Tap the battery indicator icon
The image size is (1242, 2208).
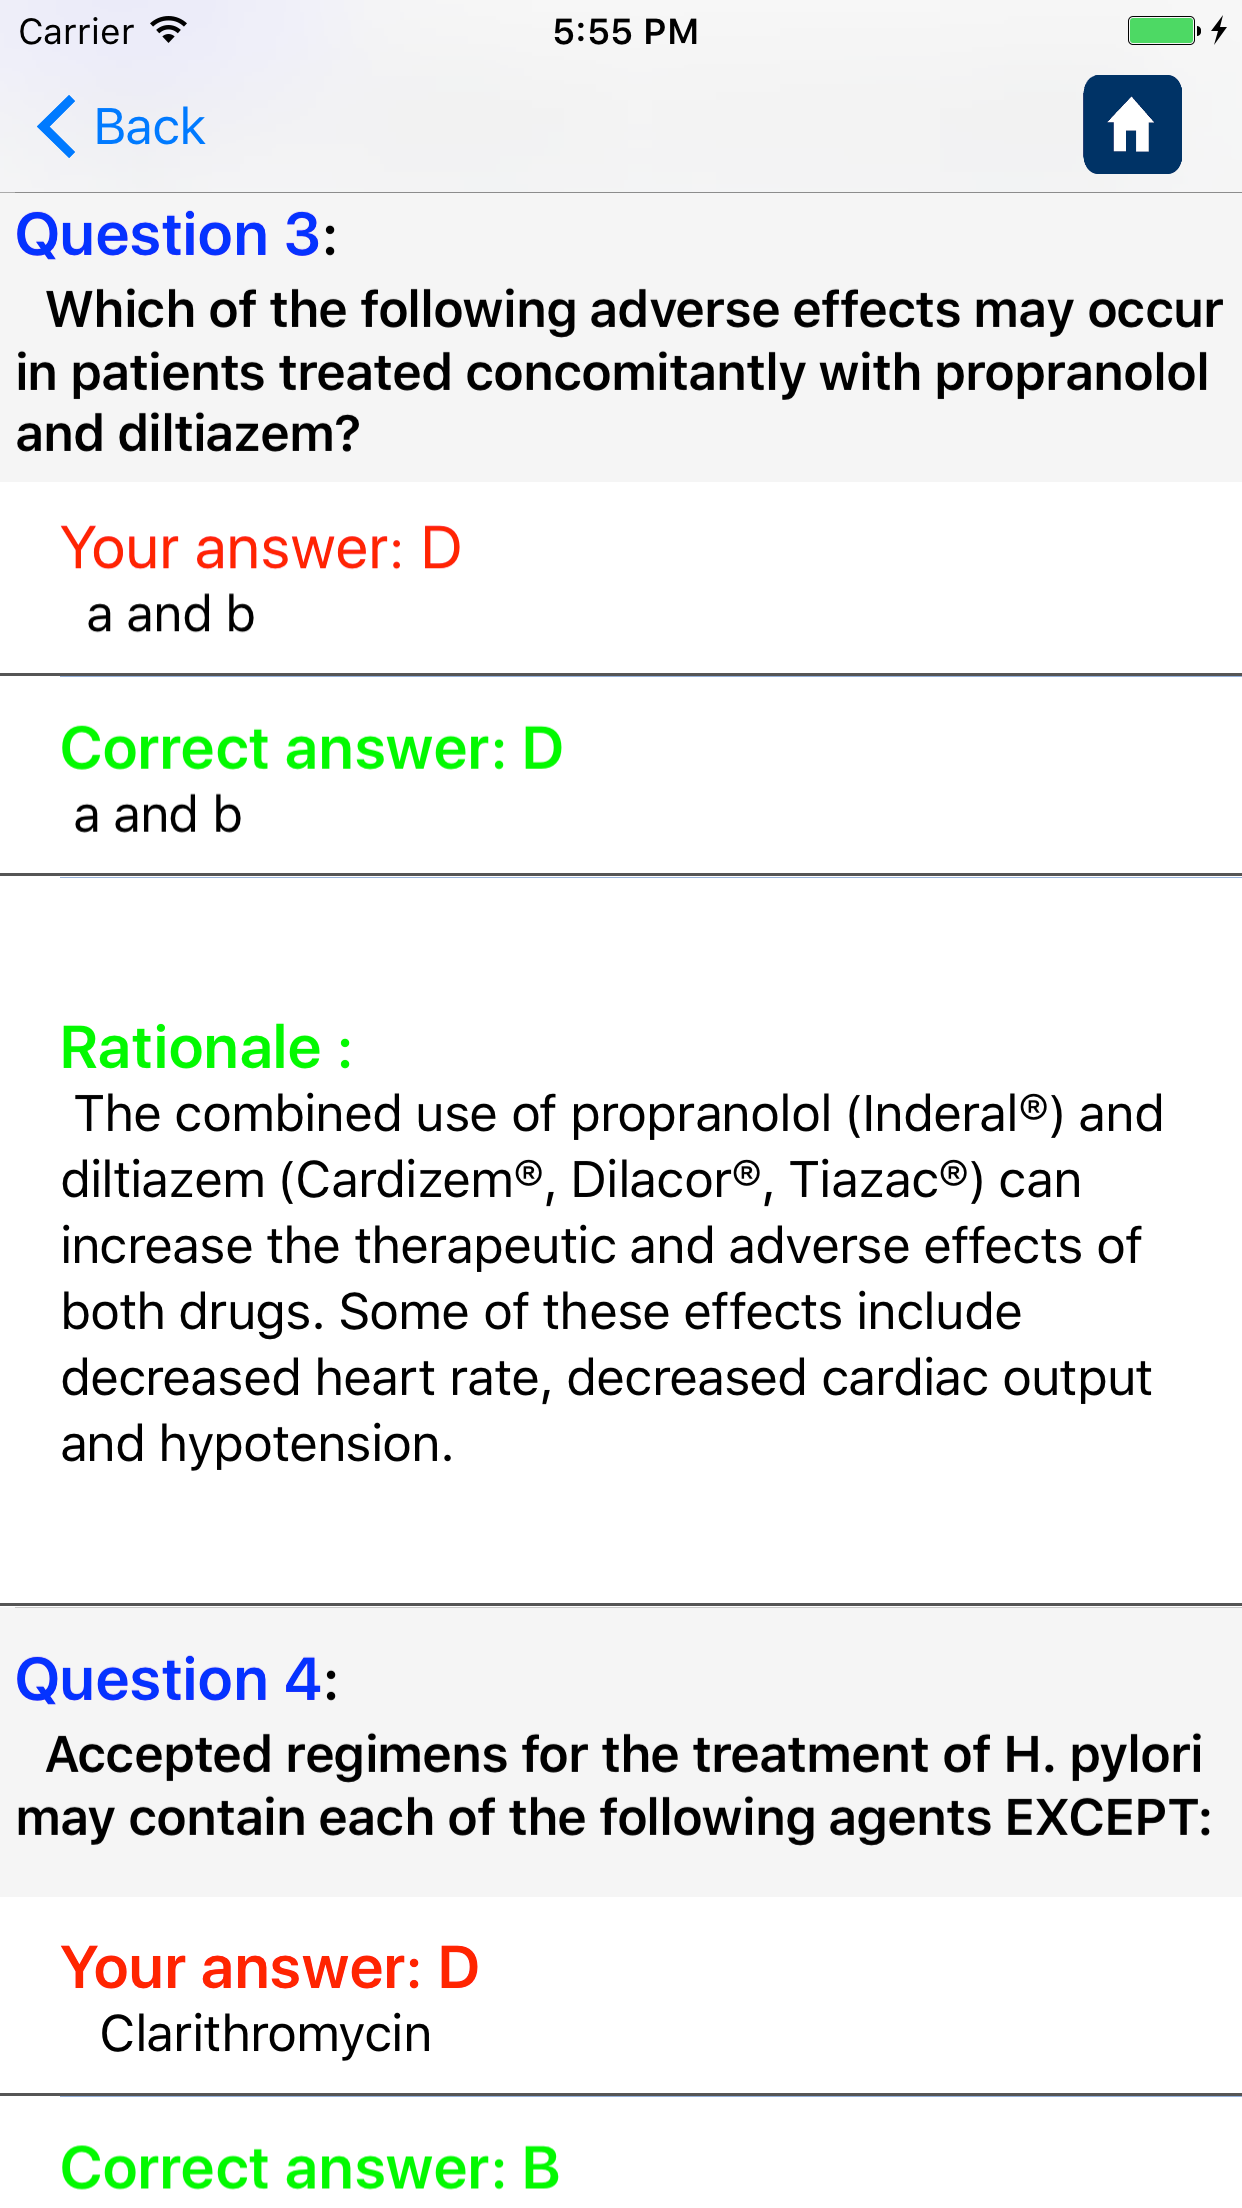[x=1162, y=31]
